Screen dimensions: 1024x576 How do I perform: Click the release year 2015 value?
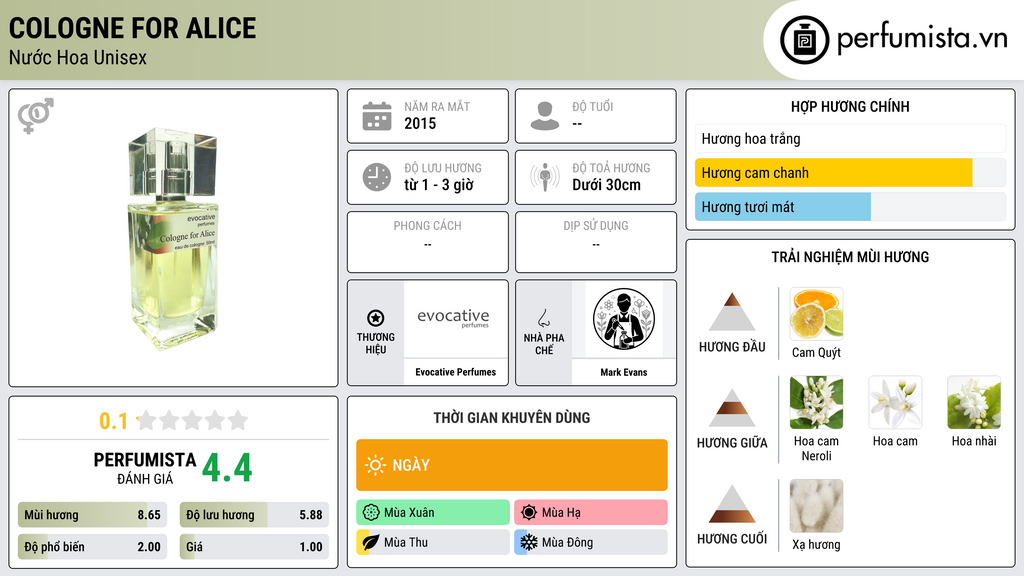tap(420, 123)
